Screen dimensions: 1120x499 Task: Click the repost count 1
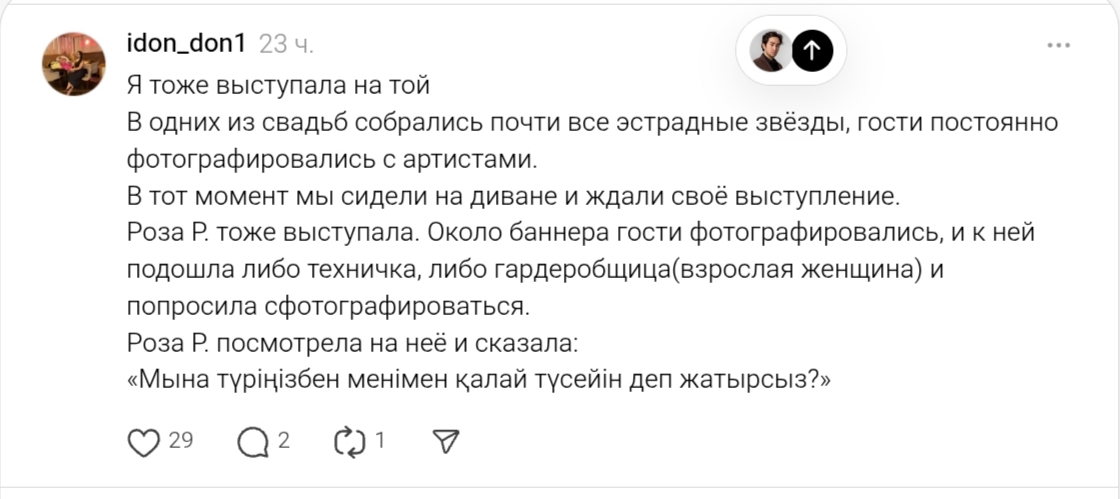pos(380,440)
